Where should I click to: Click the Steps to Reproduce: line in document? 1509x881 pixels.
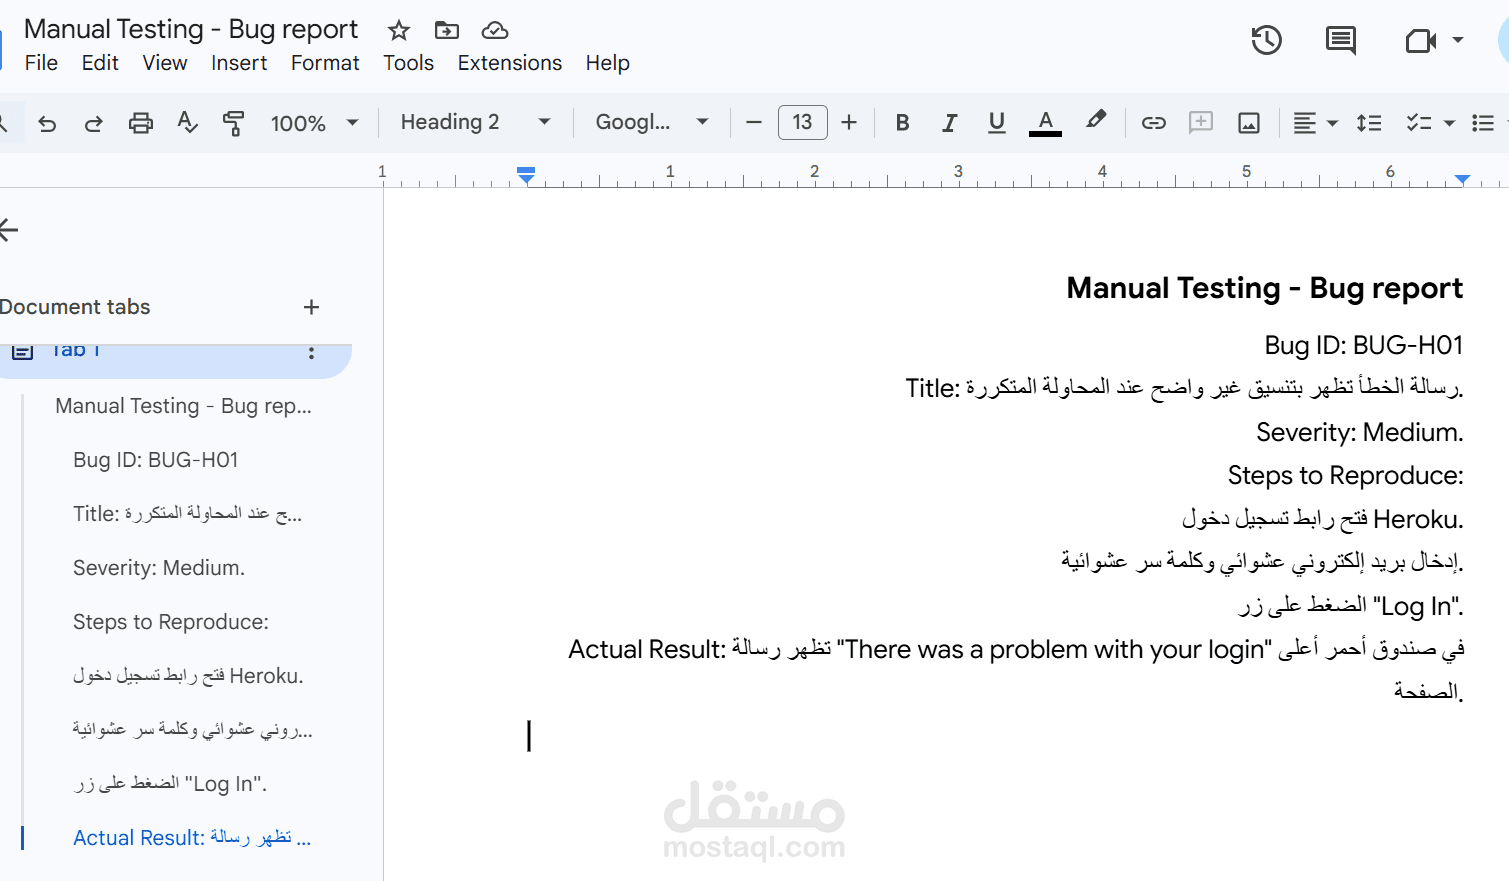tap(1346, 475)
